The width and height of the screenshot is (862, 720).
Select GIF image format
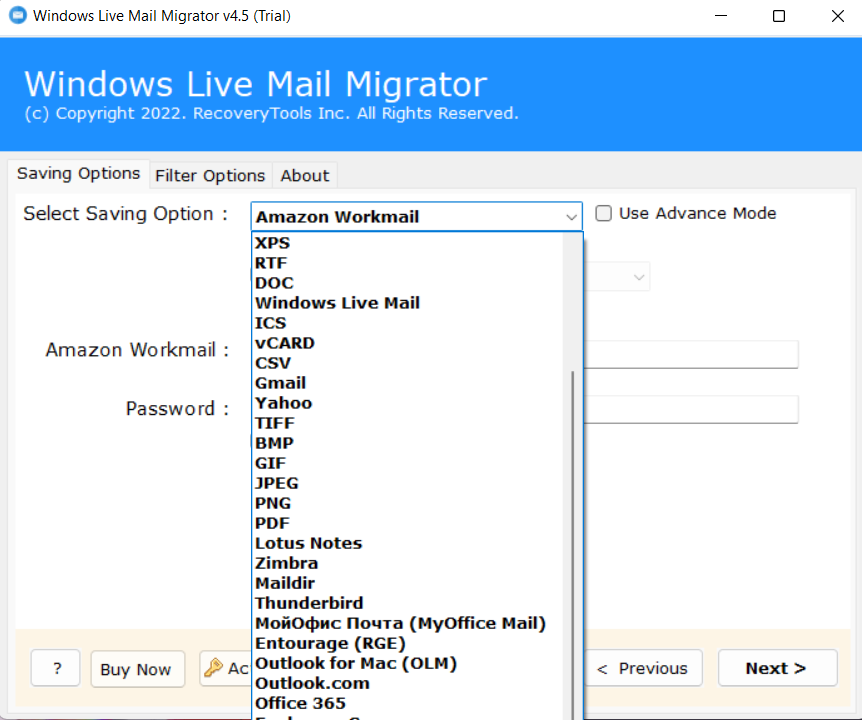[407, 463]
